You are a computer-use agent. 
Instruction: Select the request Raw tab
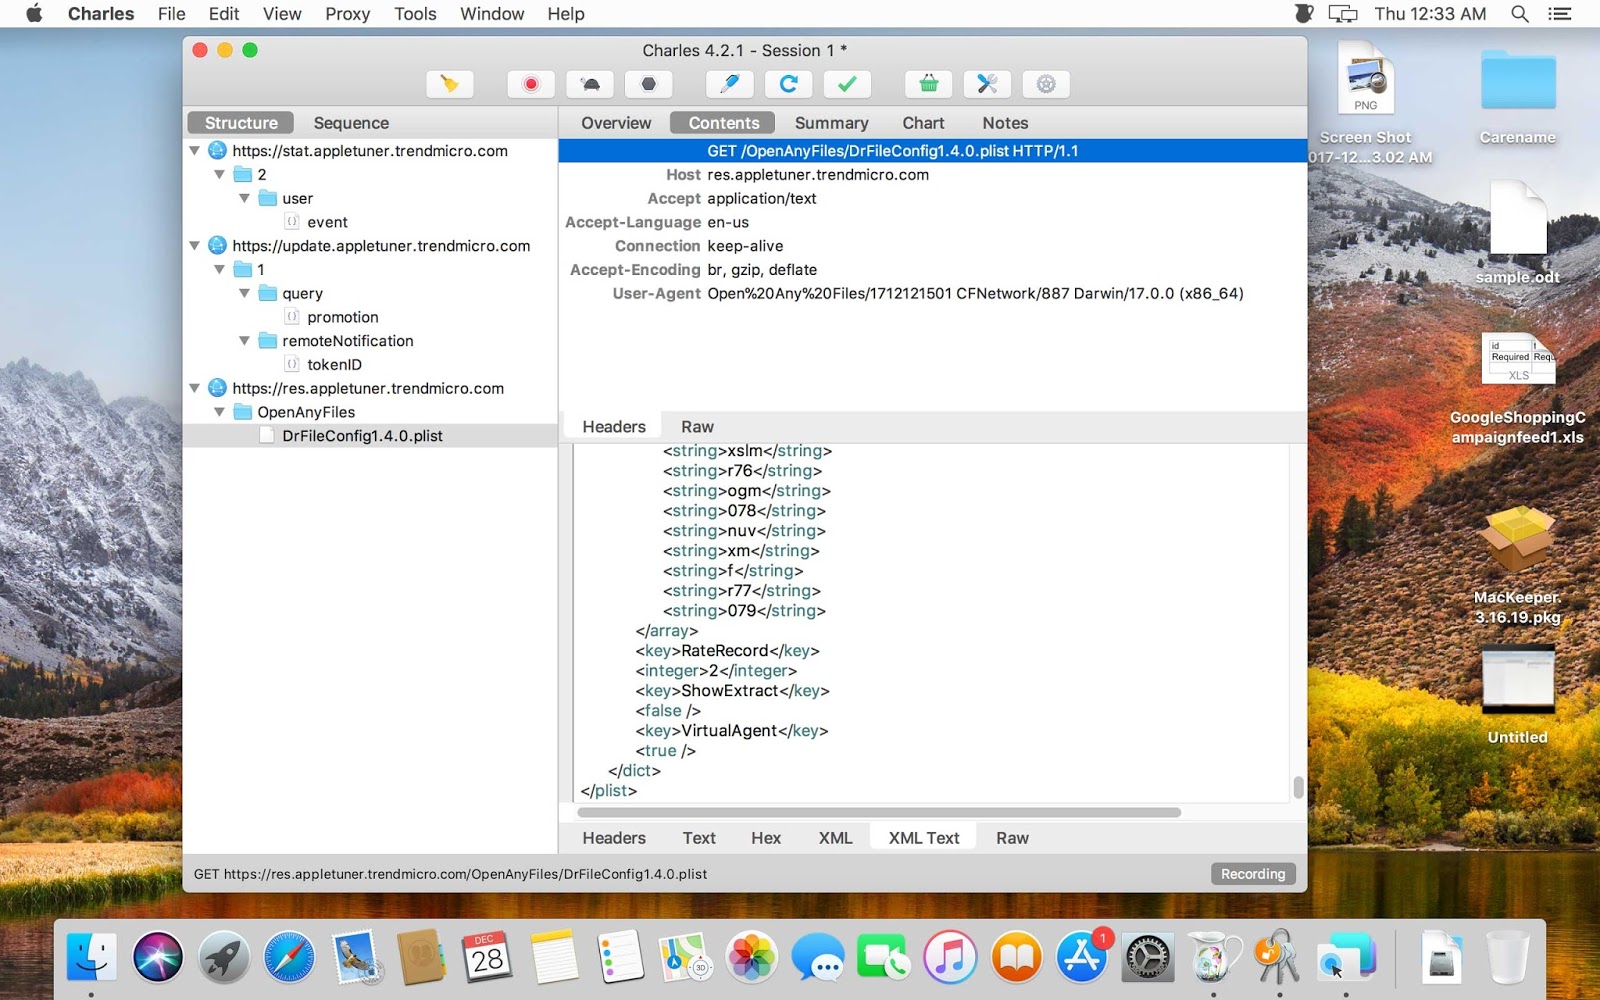[697, 427]
